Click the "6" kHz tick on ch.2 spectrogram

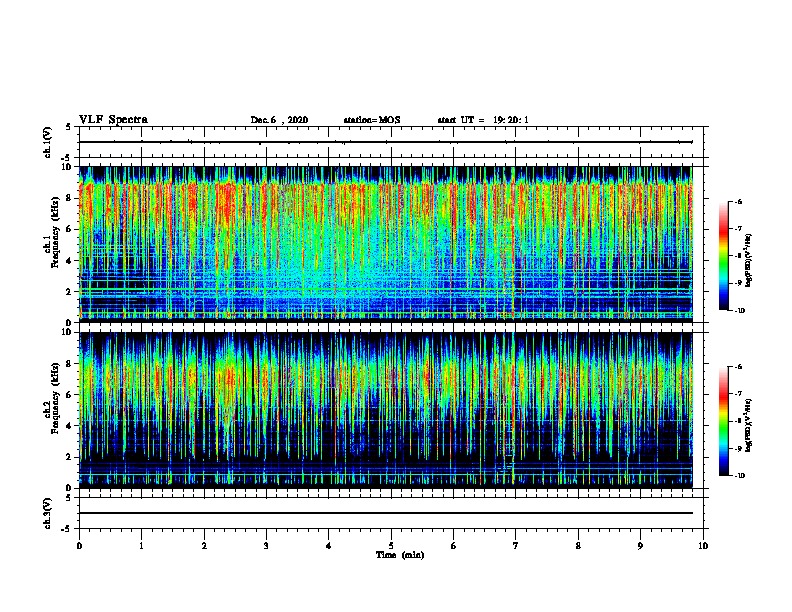(x=70, y=395)
